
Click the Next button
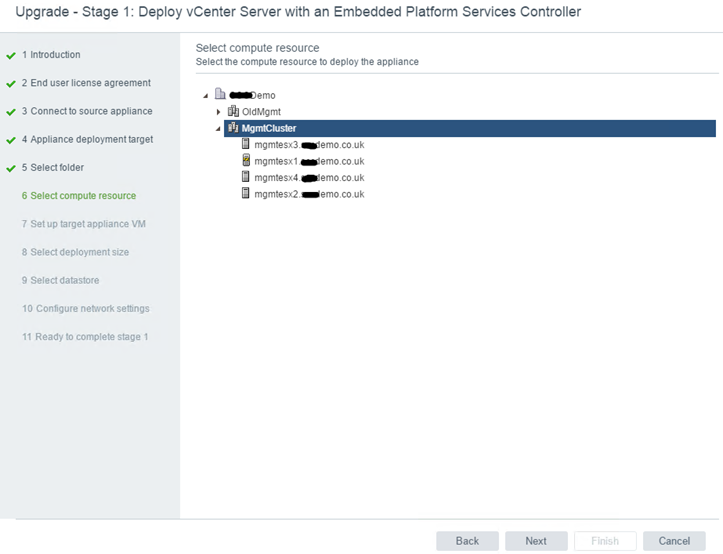pos(536,541)
